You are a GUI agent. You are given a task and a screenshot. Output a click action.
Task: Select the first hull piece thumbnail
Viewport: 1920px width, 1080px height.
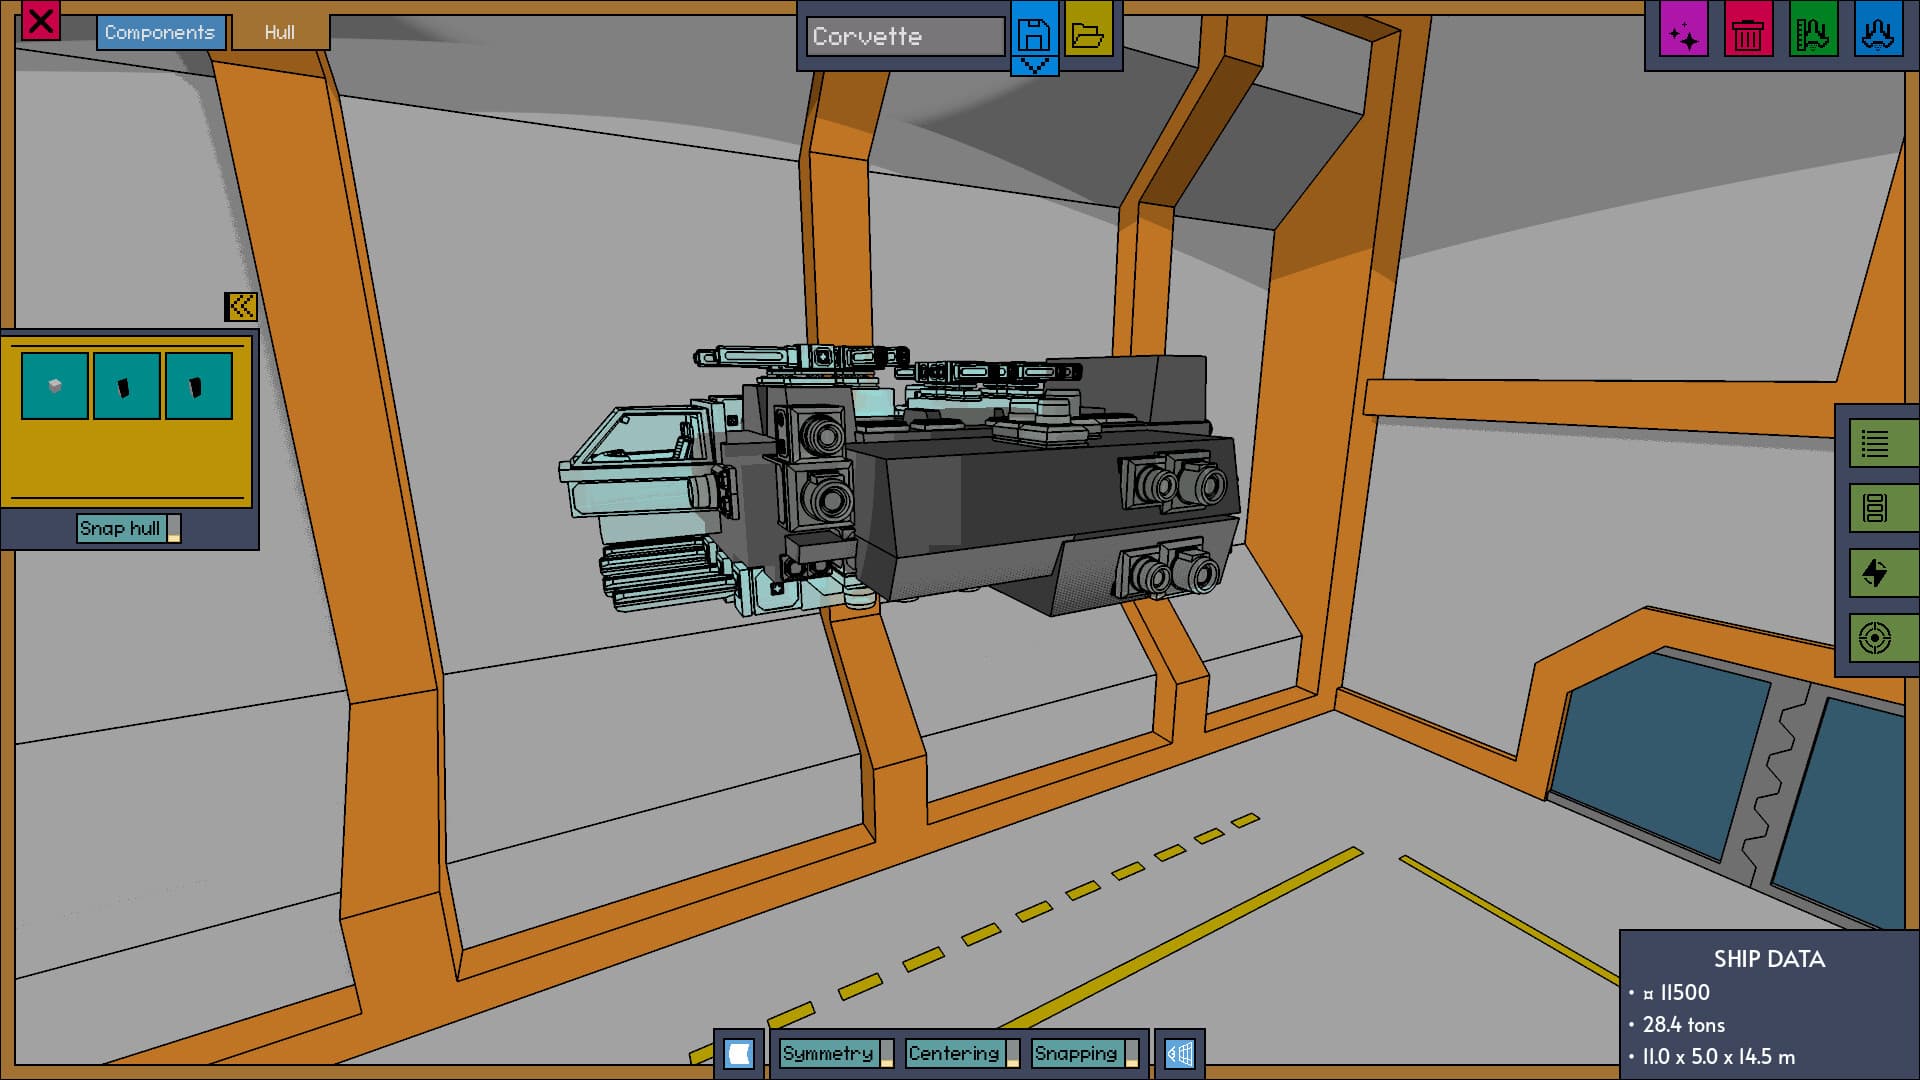point(54,385)
